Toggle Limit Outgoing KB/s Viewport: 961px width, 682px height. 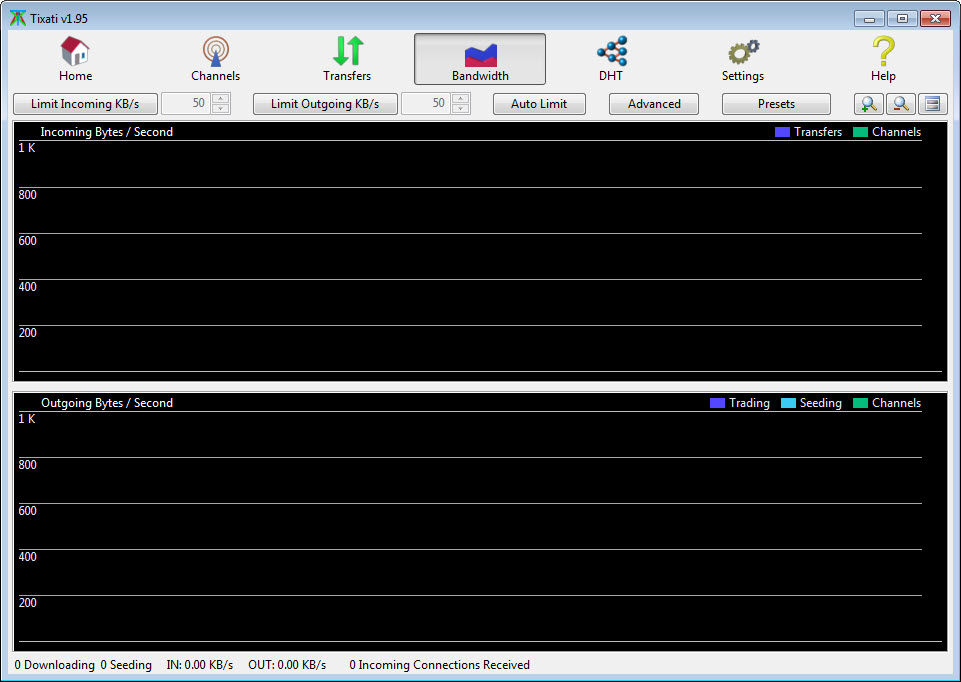325,104
